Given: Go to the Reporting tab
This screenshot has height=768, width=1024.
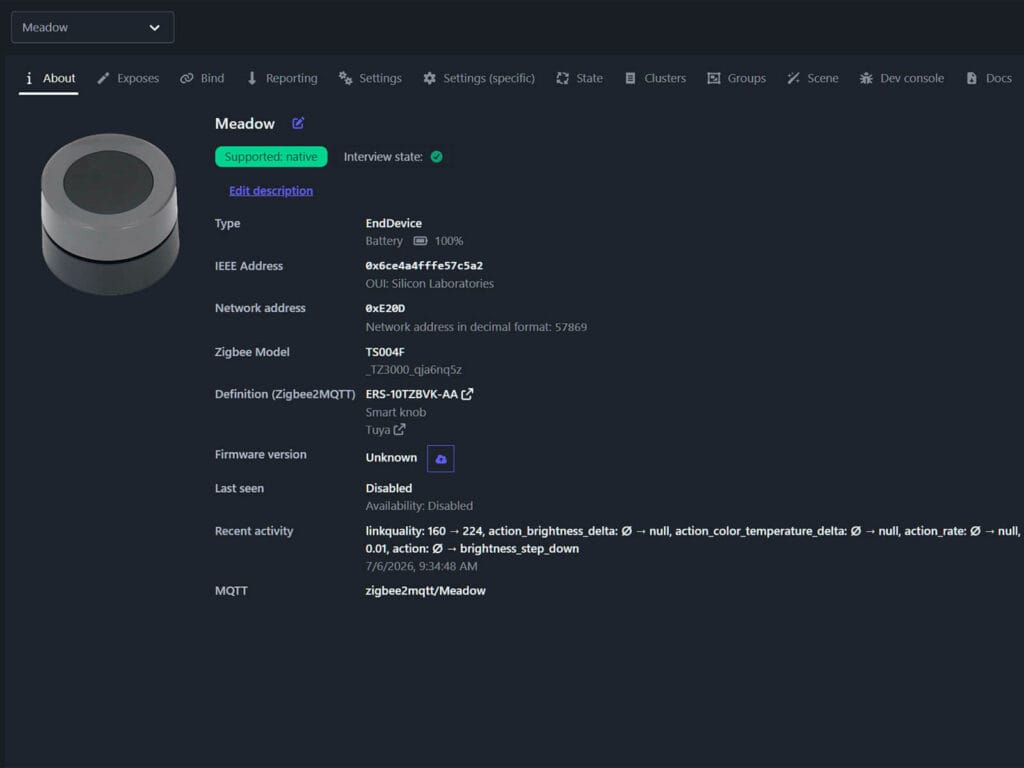Looking at the screenshot, I should point(281,78).
